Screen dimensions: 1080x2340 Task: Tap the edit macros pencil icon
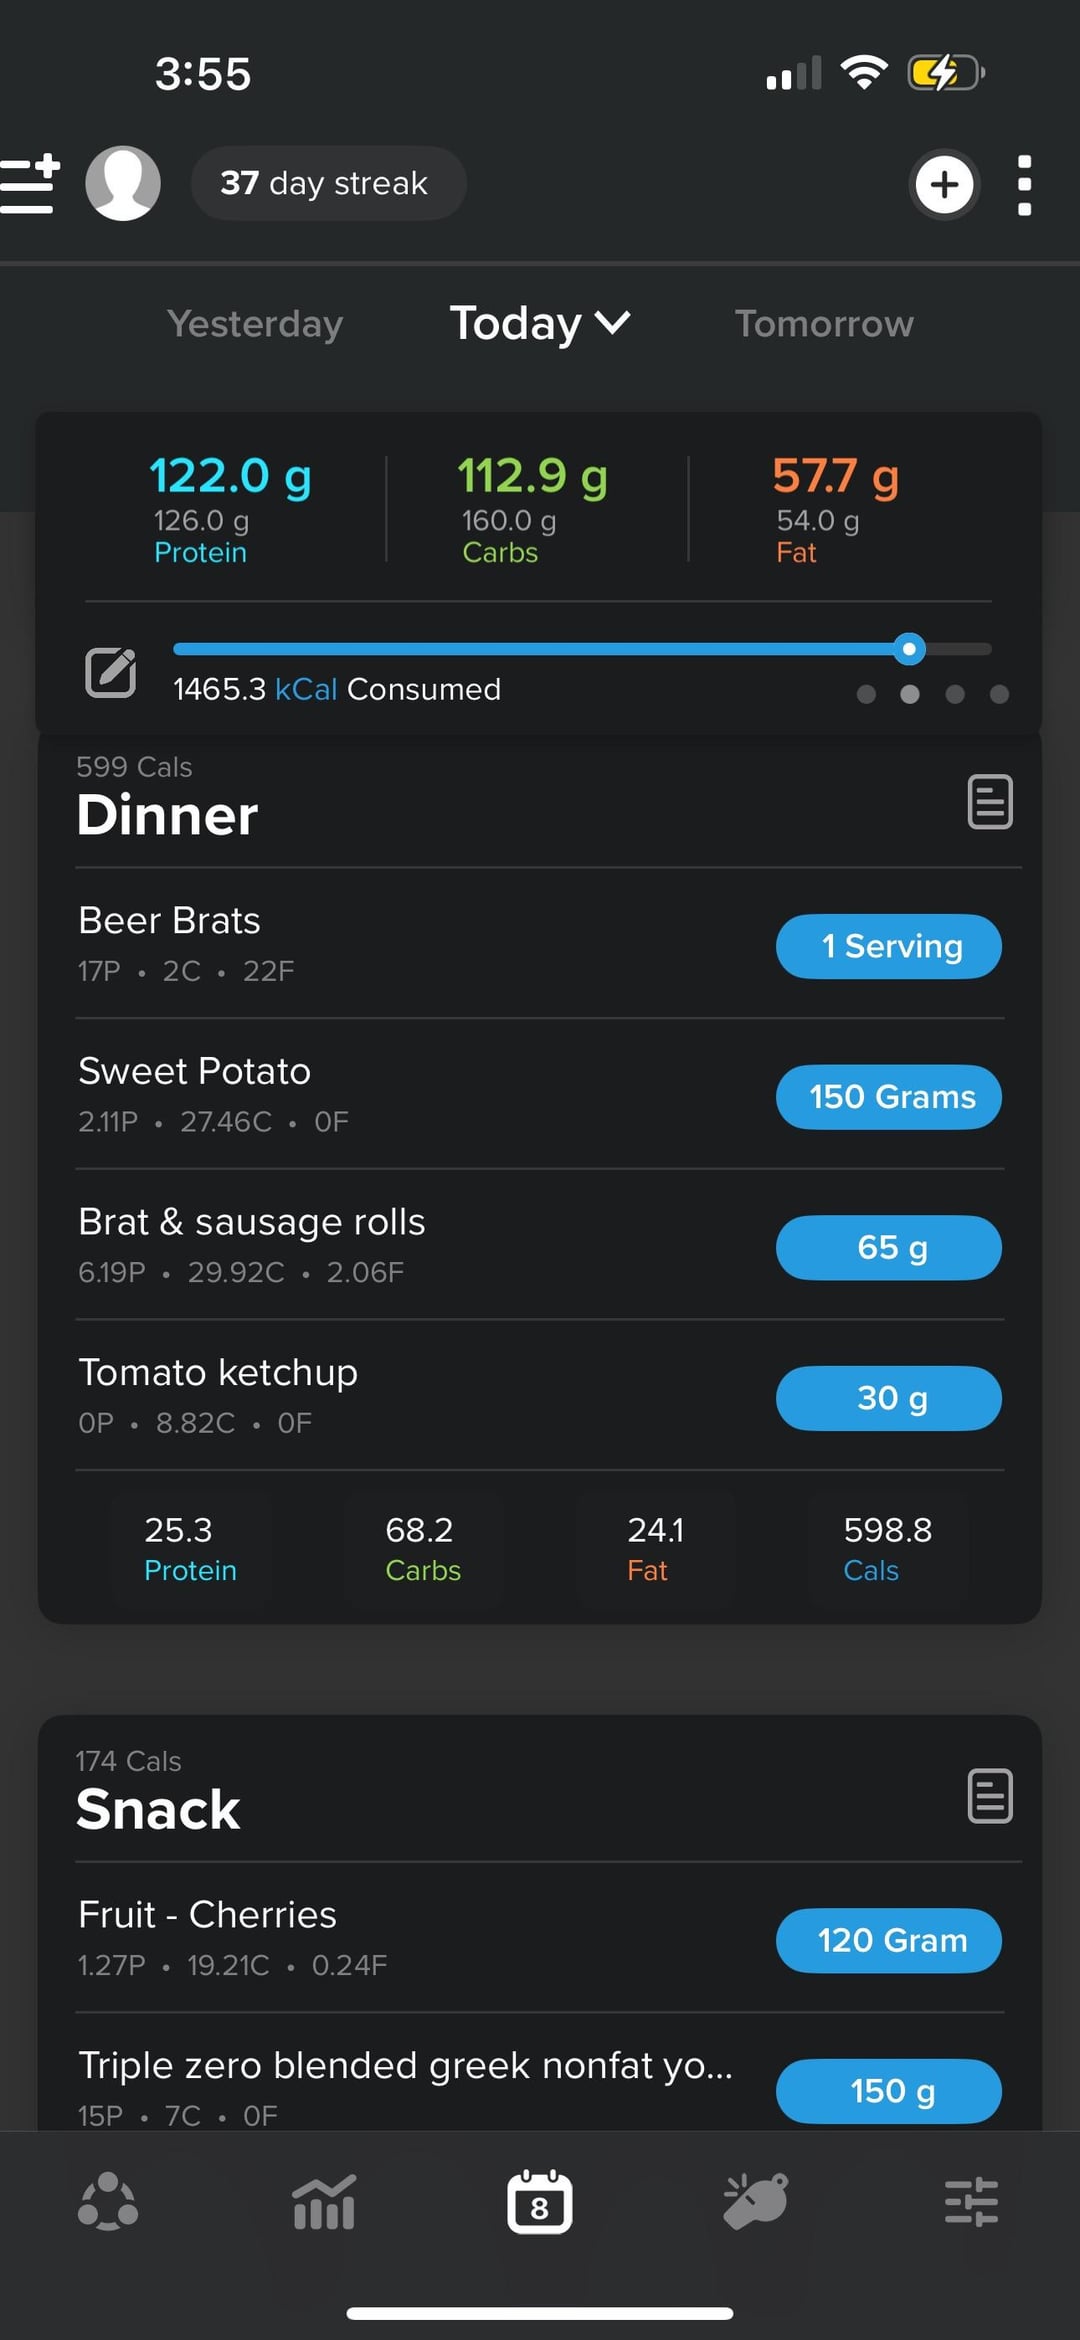tap(110, 672)
